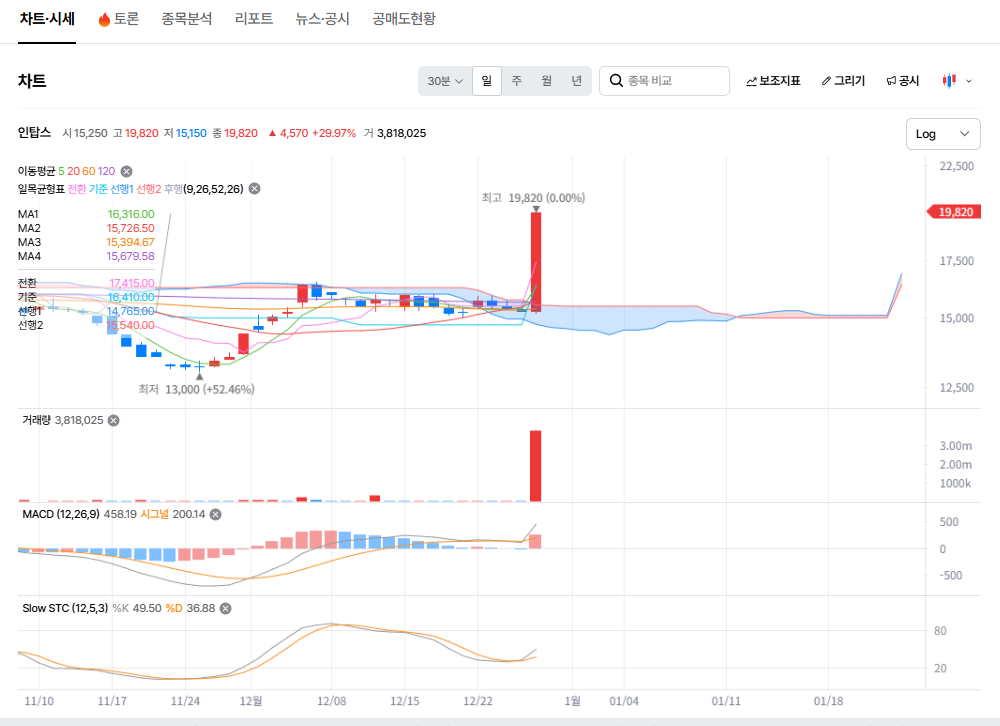Open the 보조지표 indicators menu
The image size is (1000, 726).
point(773,81)
